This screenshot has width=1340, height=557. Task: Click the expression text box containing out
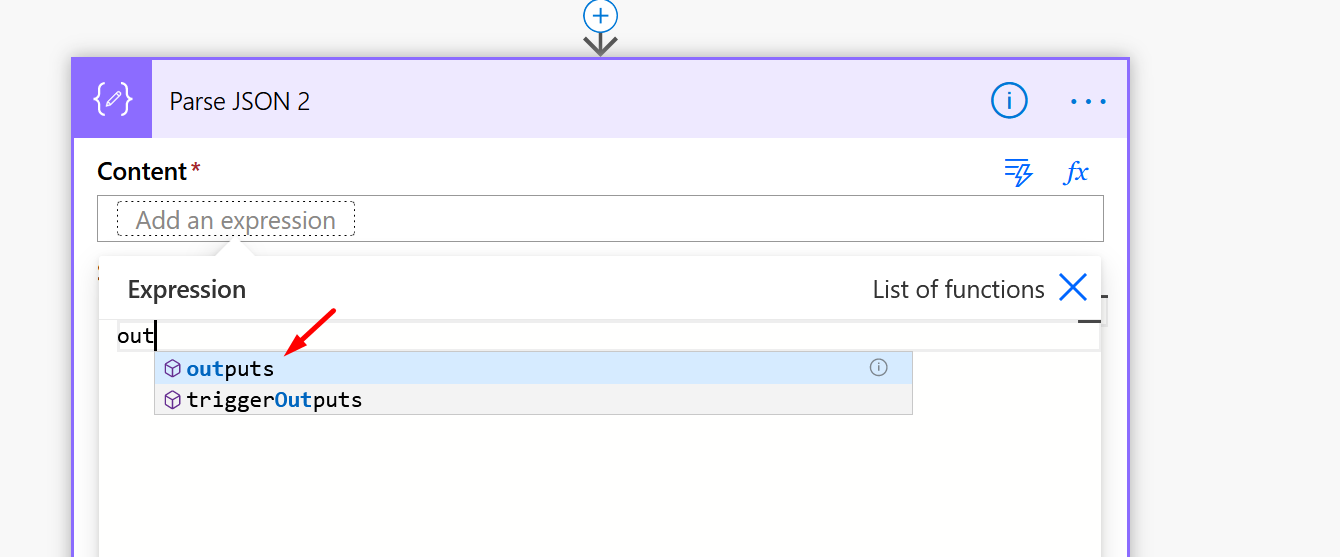coord(608,336)
